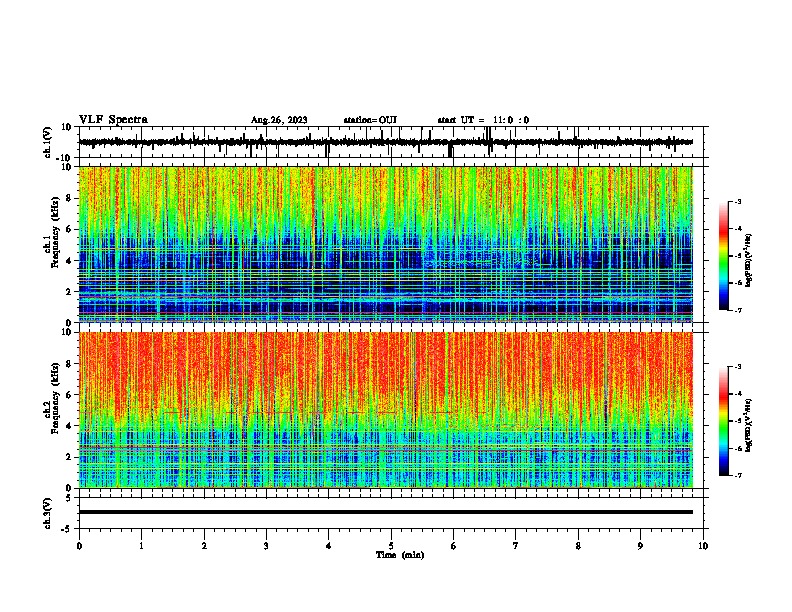Click the '-5' label on ch.1 color bar
Viewport: 792px width, 612px height.
click(738, 256)
